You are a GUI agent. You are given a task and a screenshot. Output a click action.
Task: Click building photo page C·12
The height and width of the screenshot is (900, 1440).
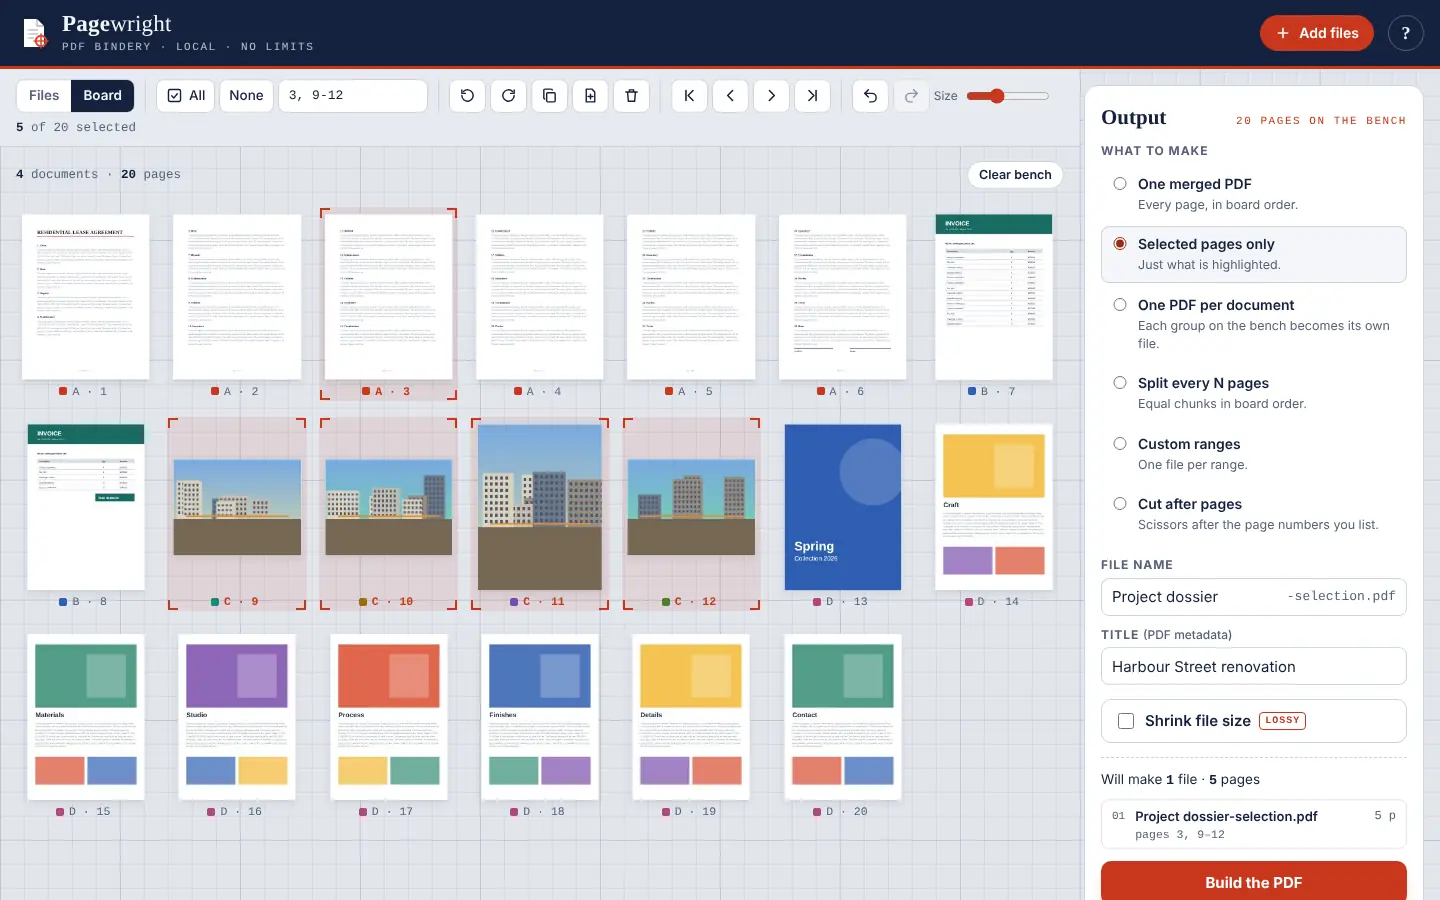point(691,507)
